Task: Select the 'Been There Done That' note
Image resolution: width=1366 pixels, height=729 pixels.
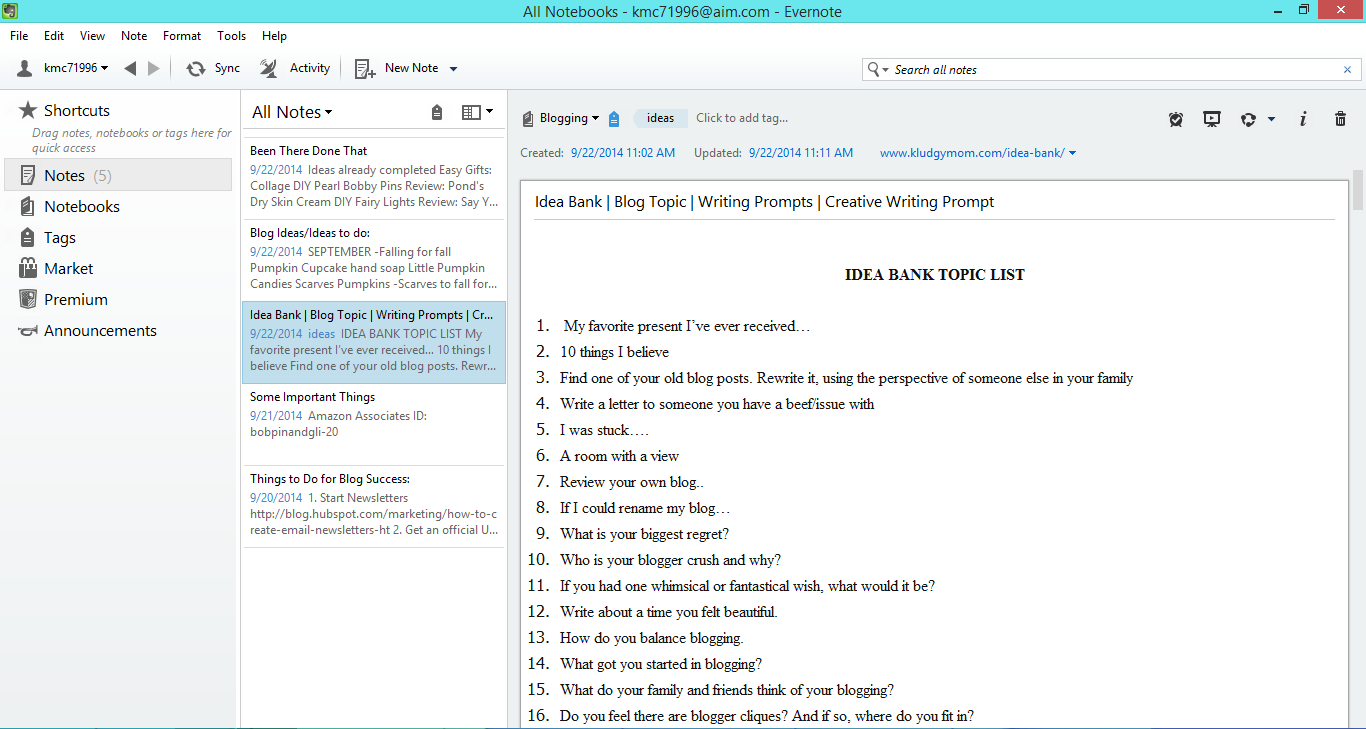Action: pyautogui.click(x=374, y=176)
